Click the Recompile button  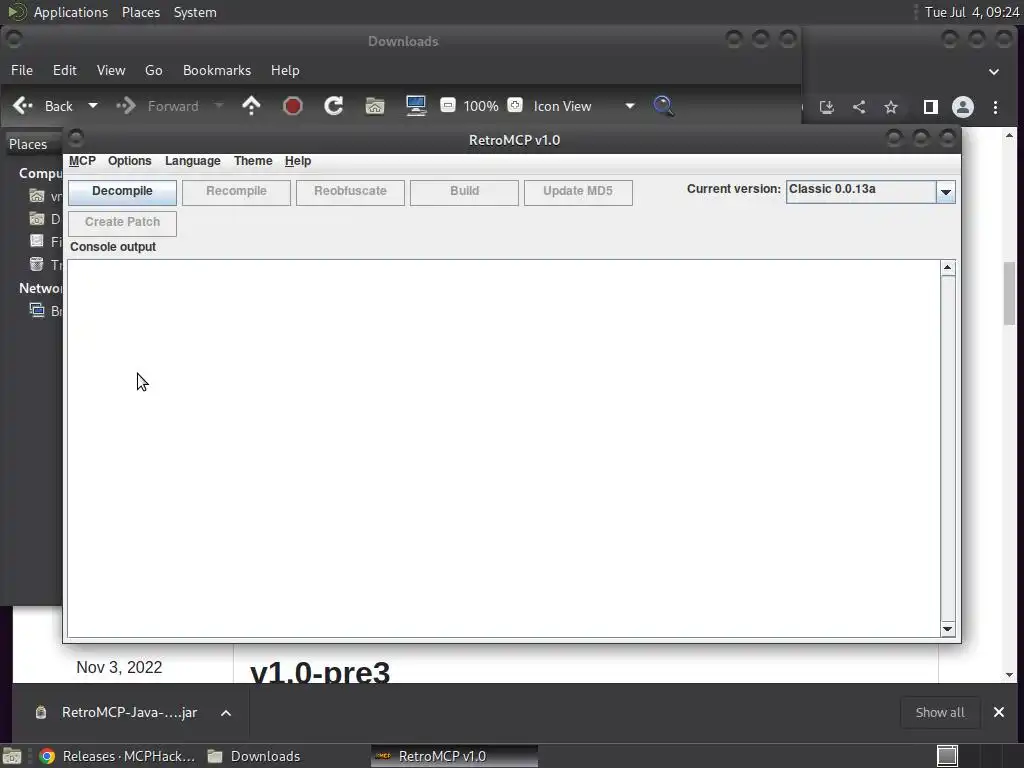pyautogui.click(x=236, y=192)
